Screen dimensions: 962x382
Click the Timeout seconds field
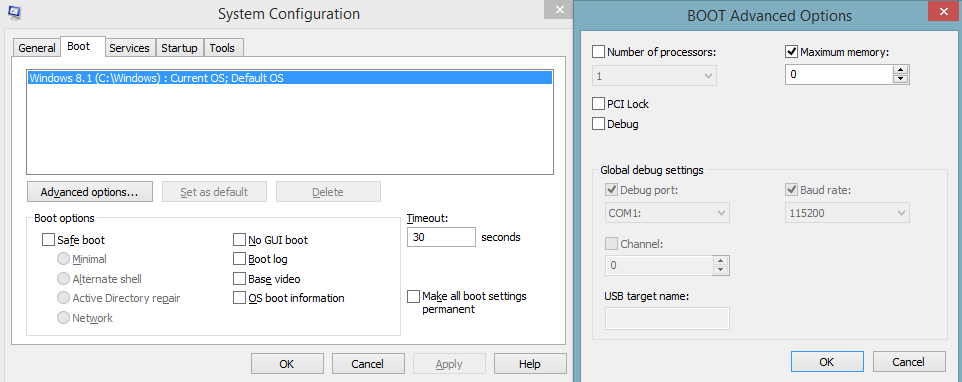441,237
